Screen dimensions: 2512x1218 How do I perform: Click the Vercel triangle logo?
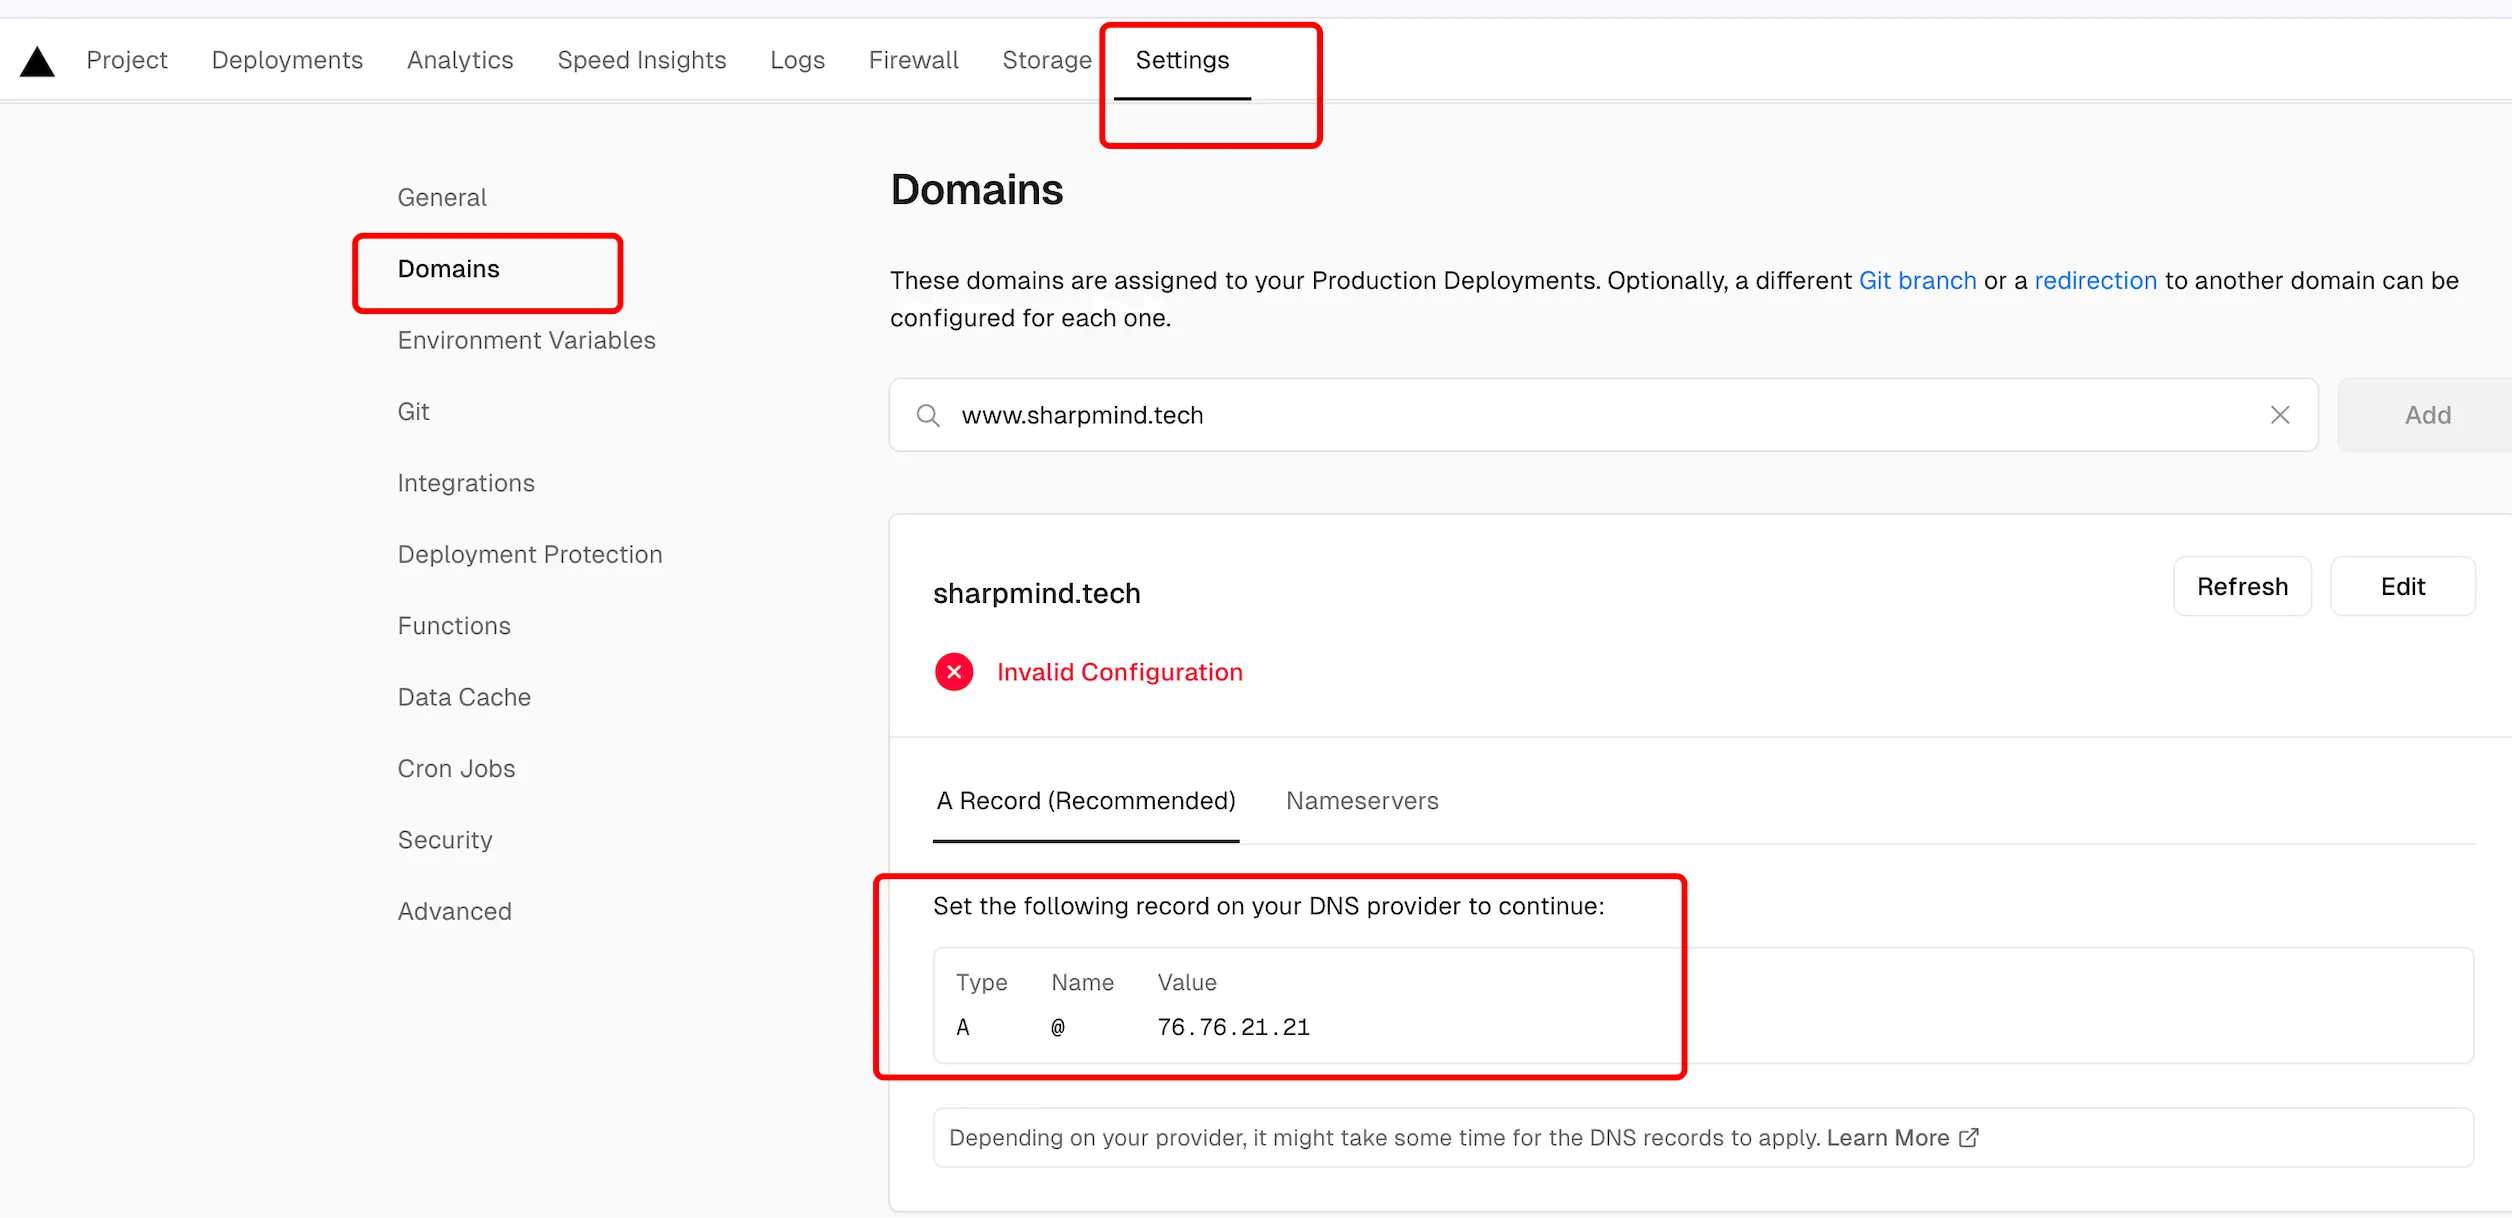[37, 62]
